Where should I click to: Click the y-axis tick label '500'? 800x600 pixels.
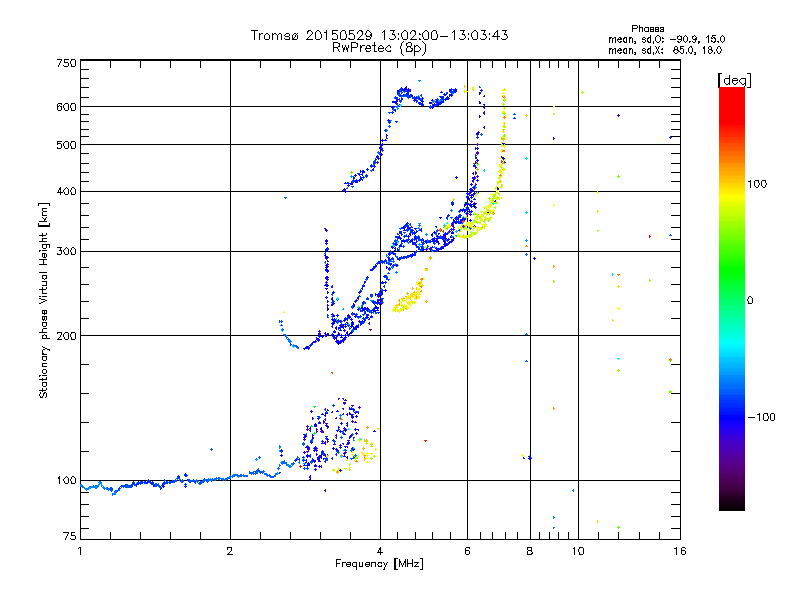tap(67, 145)
